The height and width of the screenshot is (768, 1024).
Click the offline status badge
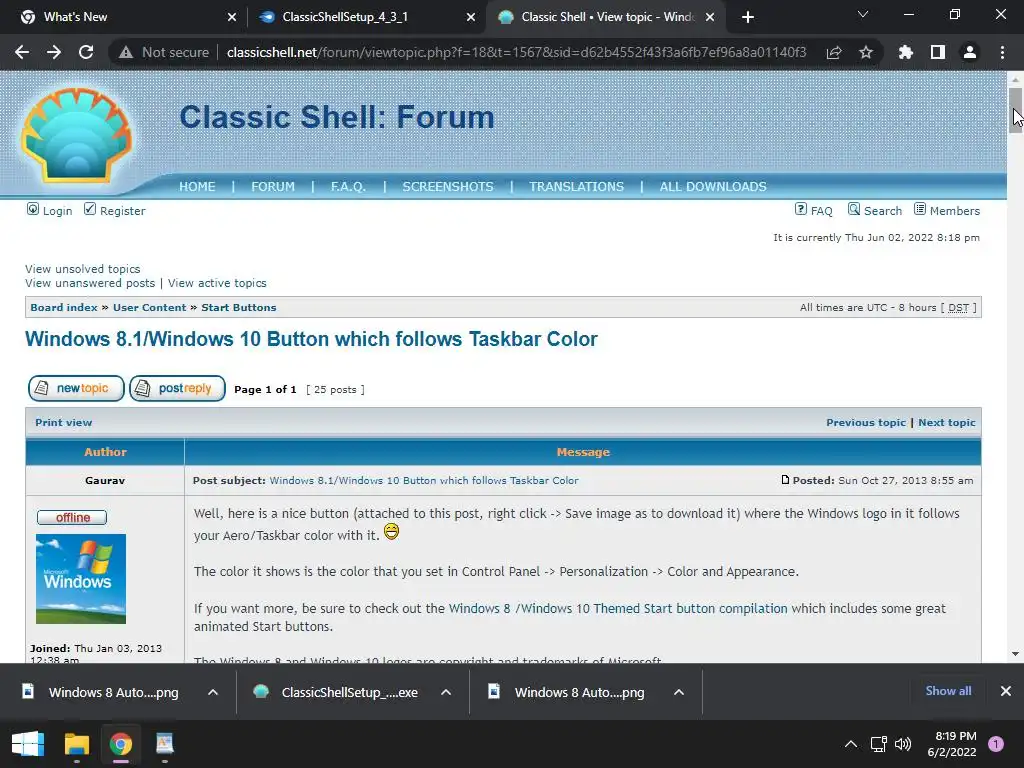[x=72, y=517]
